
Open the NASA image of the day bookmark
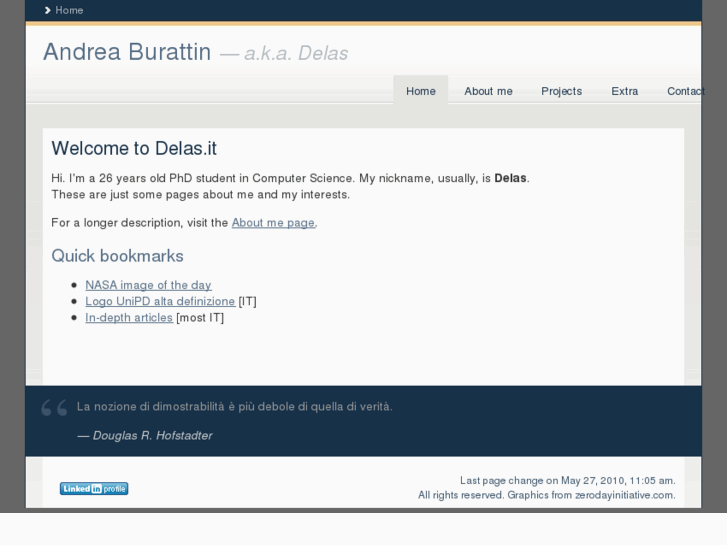148,285
